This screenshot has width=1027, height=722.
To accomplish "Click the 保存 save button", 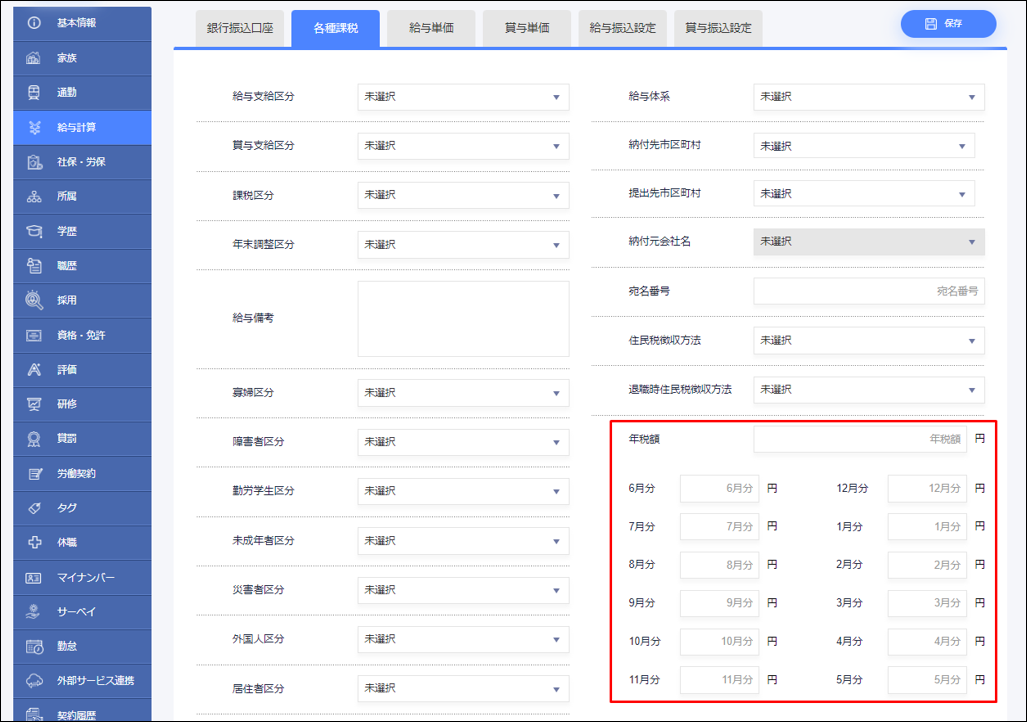I will coord(947,24).
